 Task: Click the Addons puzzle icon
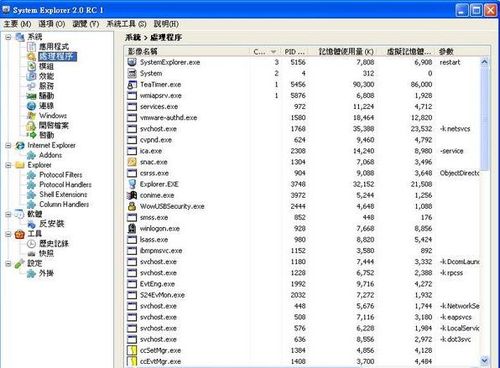click(x=31, y=155)
